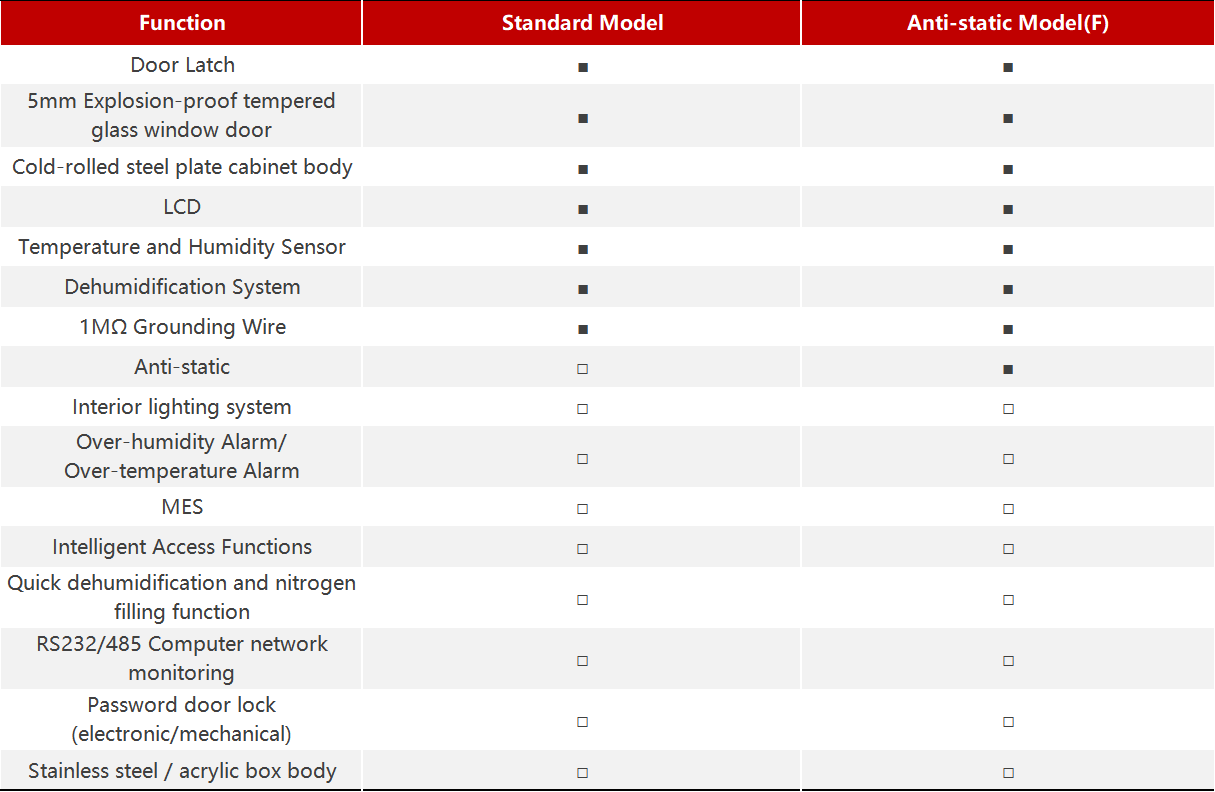
Task: Select the Intelligent Access Functions square under Anti-static Model(F)
Action: (x=1008, y=549)
